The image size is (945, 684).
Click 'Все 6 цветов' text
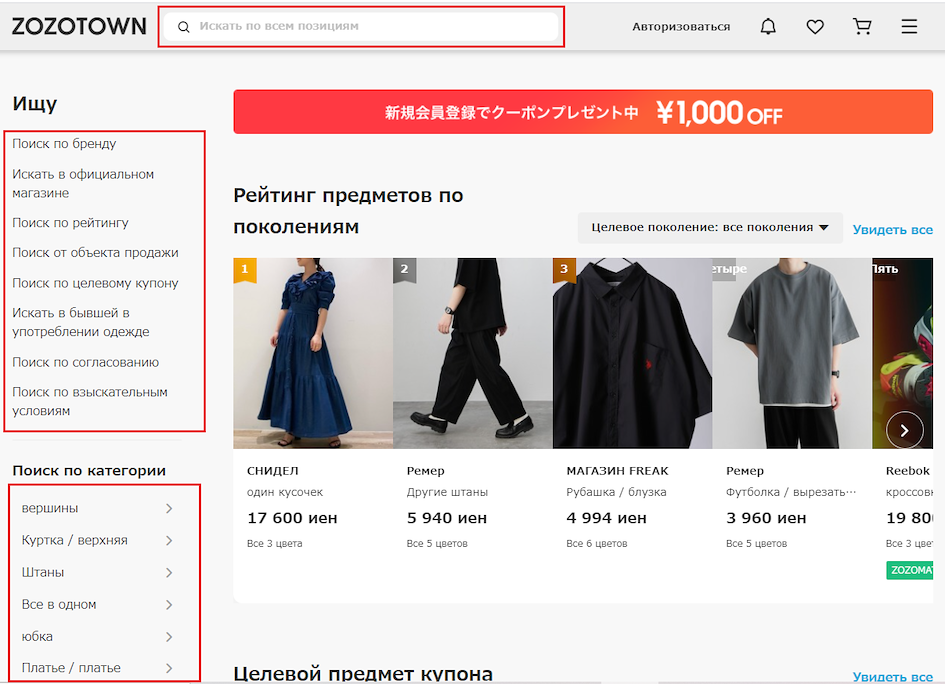[x=597, y=544]
